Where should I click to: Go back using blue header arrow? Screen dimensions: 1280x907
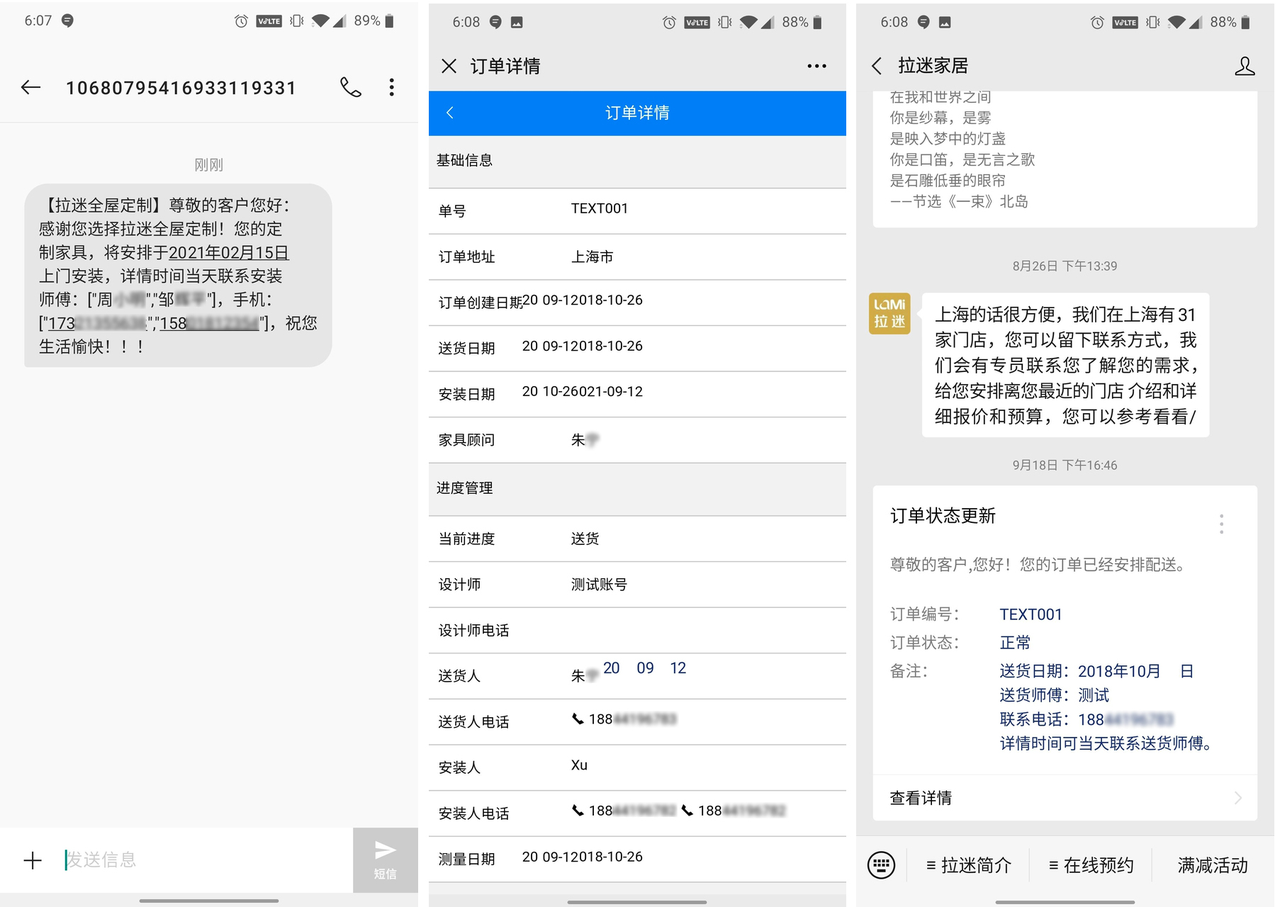click(450, 113)
